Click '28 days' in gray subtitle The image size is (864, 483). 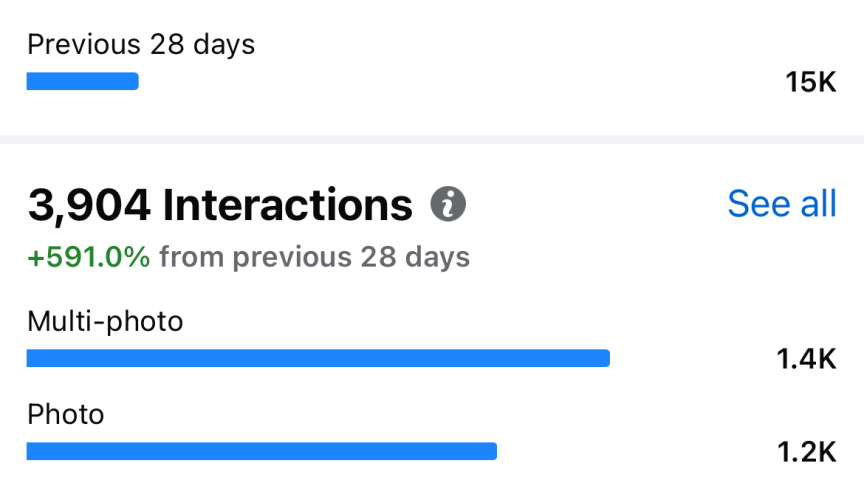click(415, 257)
